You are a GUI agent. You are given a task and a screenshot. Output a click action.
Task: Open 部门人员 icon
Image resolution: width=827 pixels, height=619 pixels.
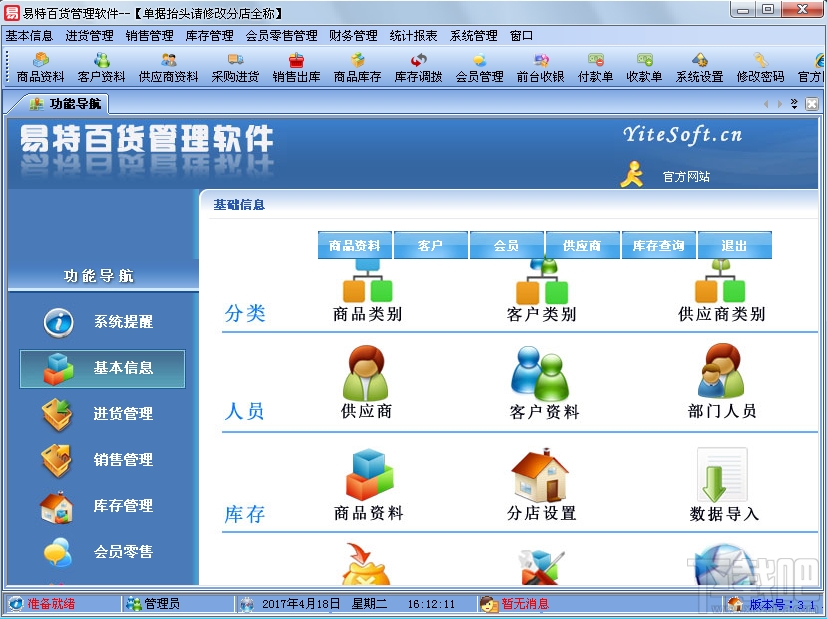[x=720, y=371]
